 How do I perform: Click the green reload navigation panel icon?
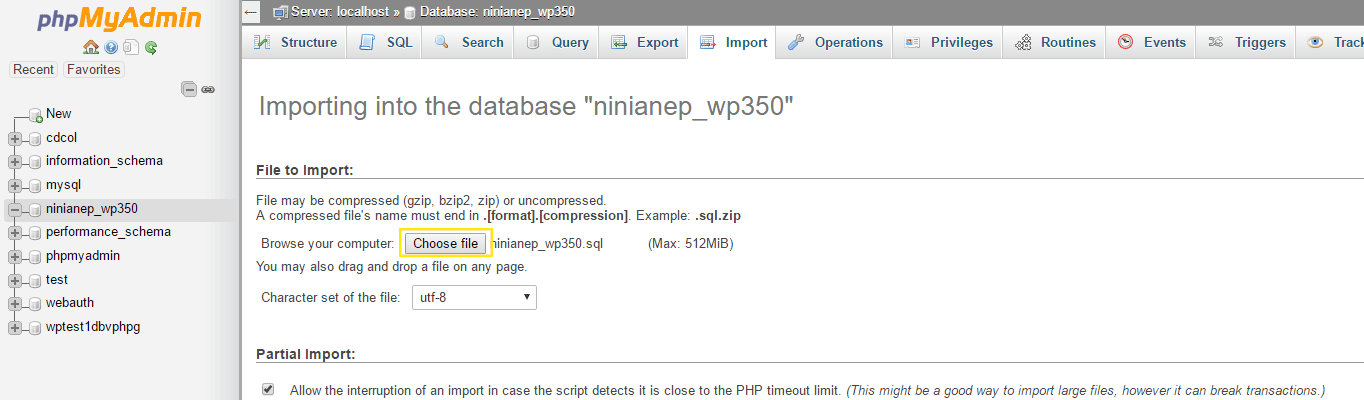(151, 47)
